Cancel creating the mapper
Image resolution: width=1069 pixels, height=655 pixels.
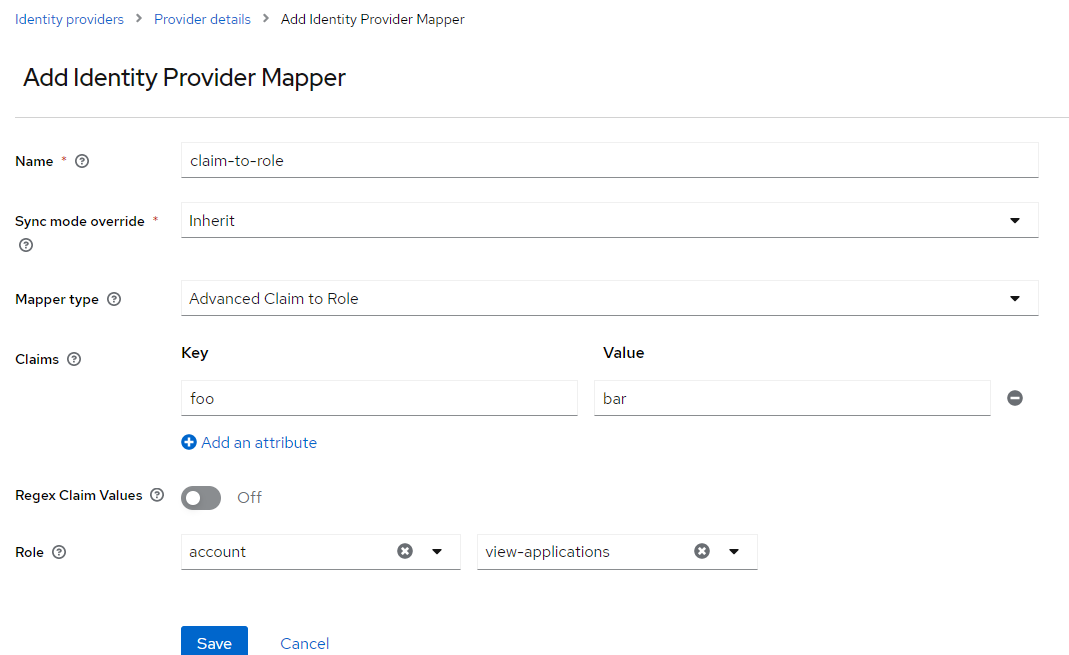click(304, 643)
